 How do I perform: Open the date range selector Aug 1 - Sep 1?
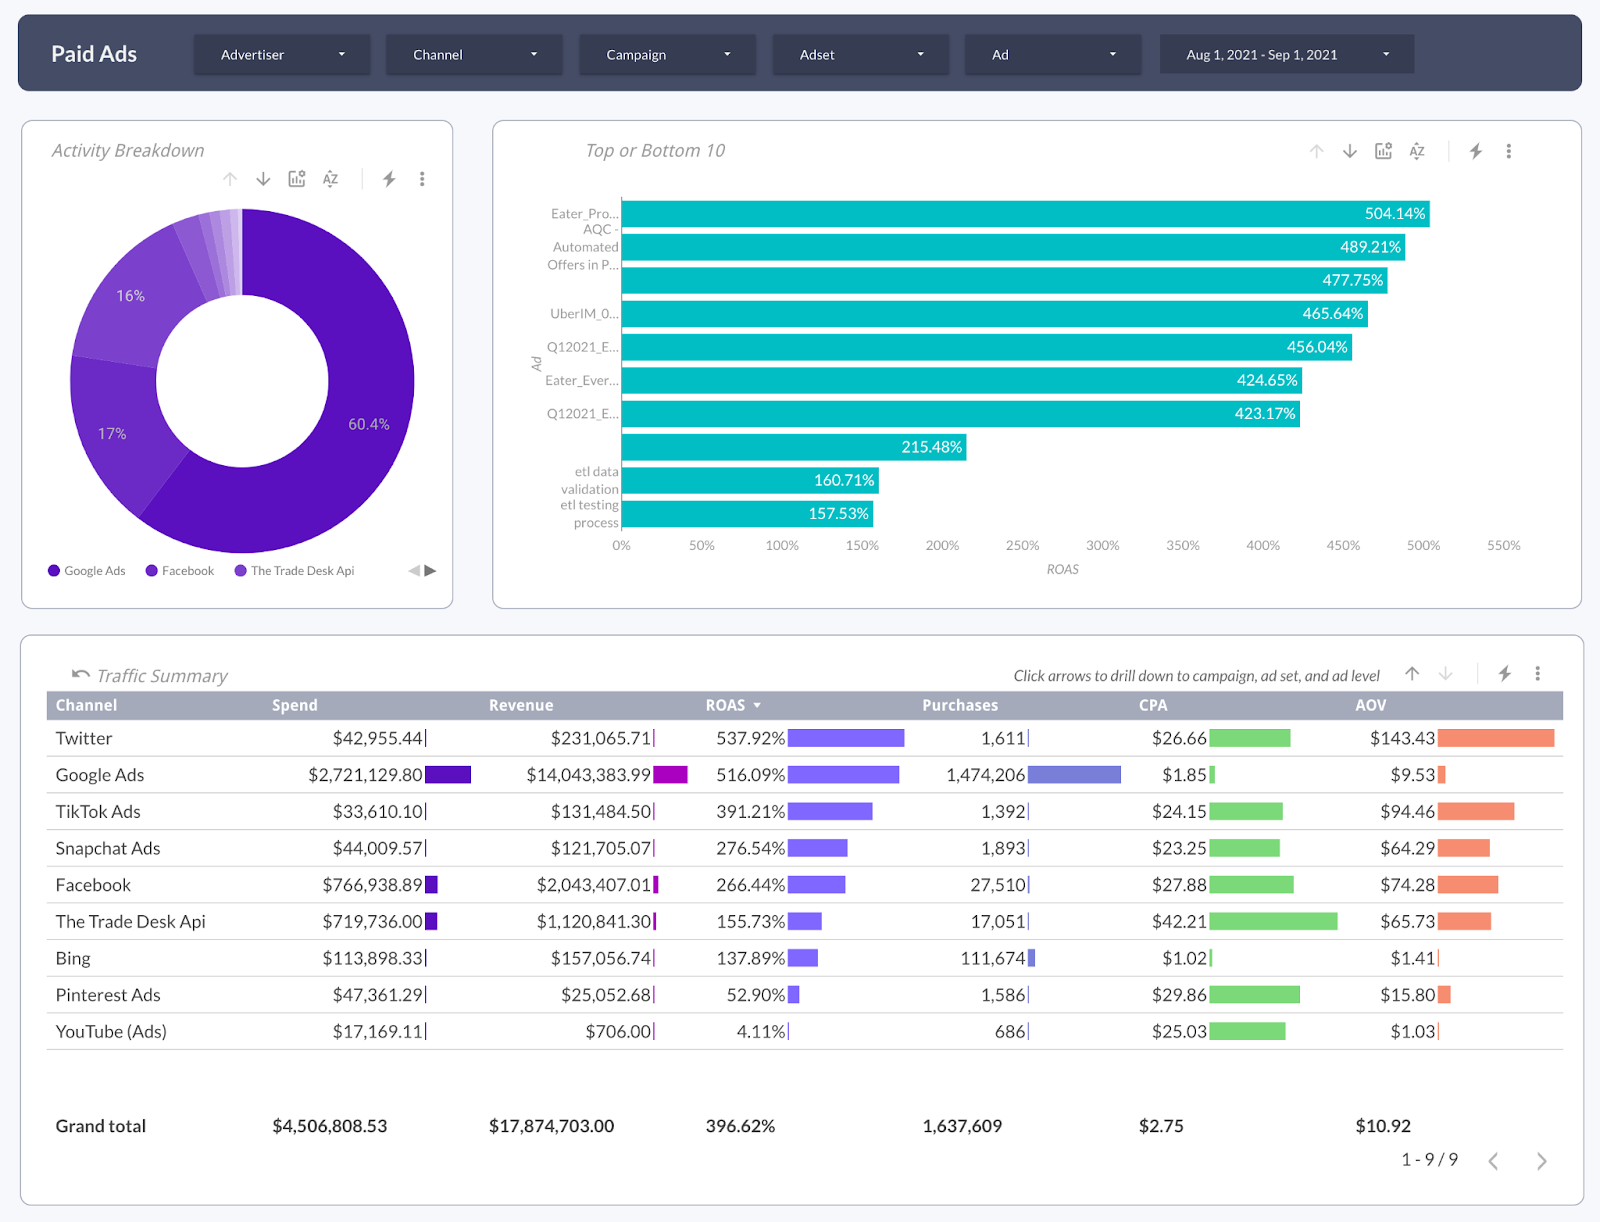(x=1286, y=54)
